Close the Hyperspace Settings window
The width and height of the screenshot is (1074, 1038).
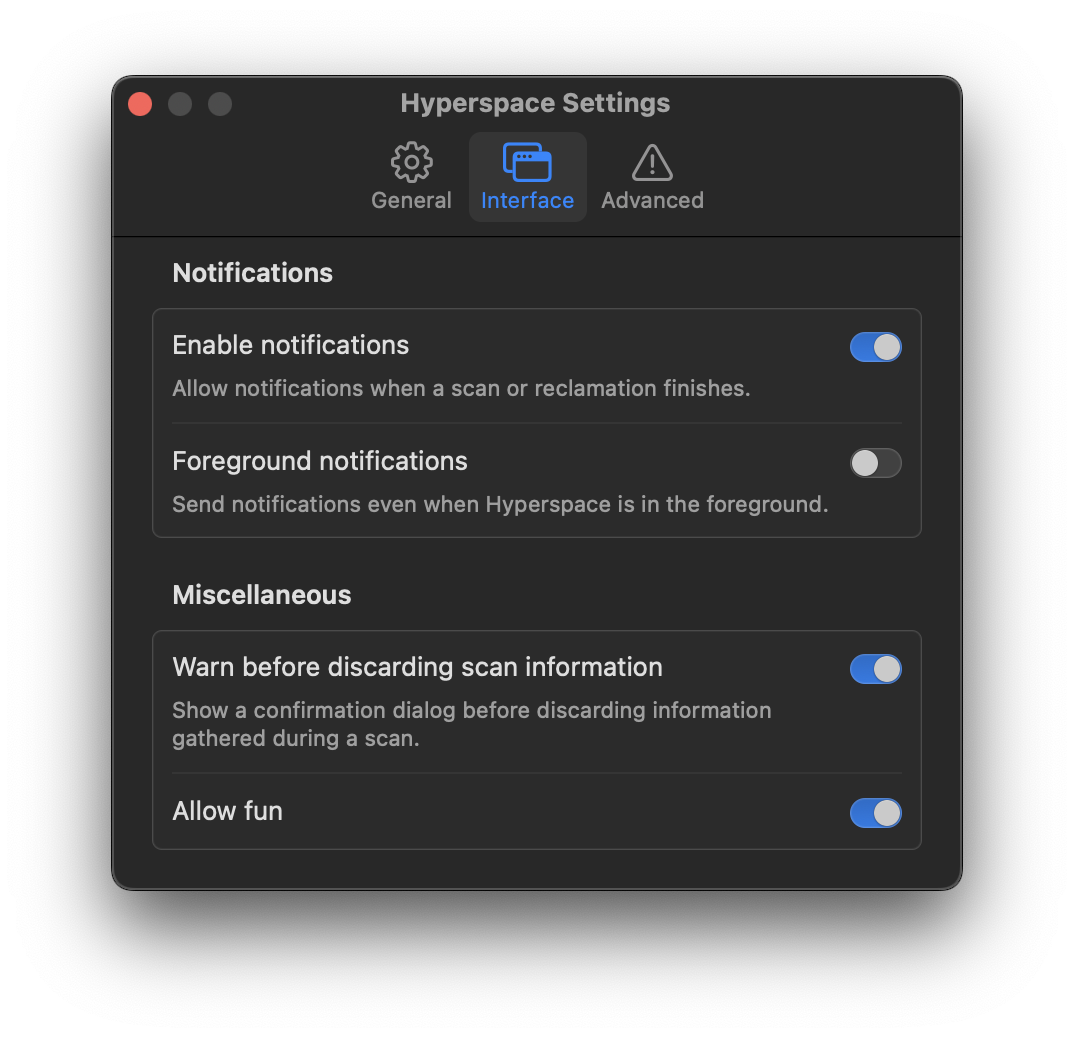(x=140, y=104)
